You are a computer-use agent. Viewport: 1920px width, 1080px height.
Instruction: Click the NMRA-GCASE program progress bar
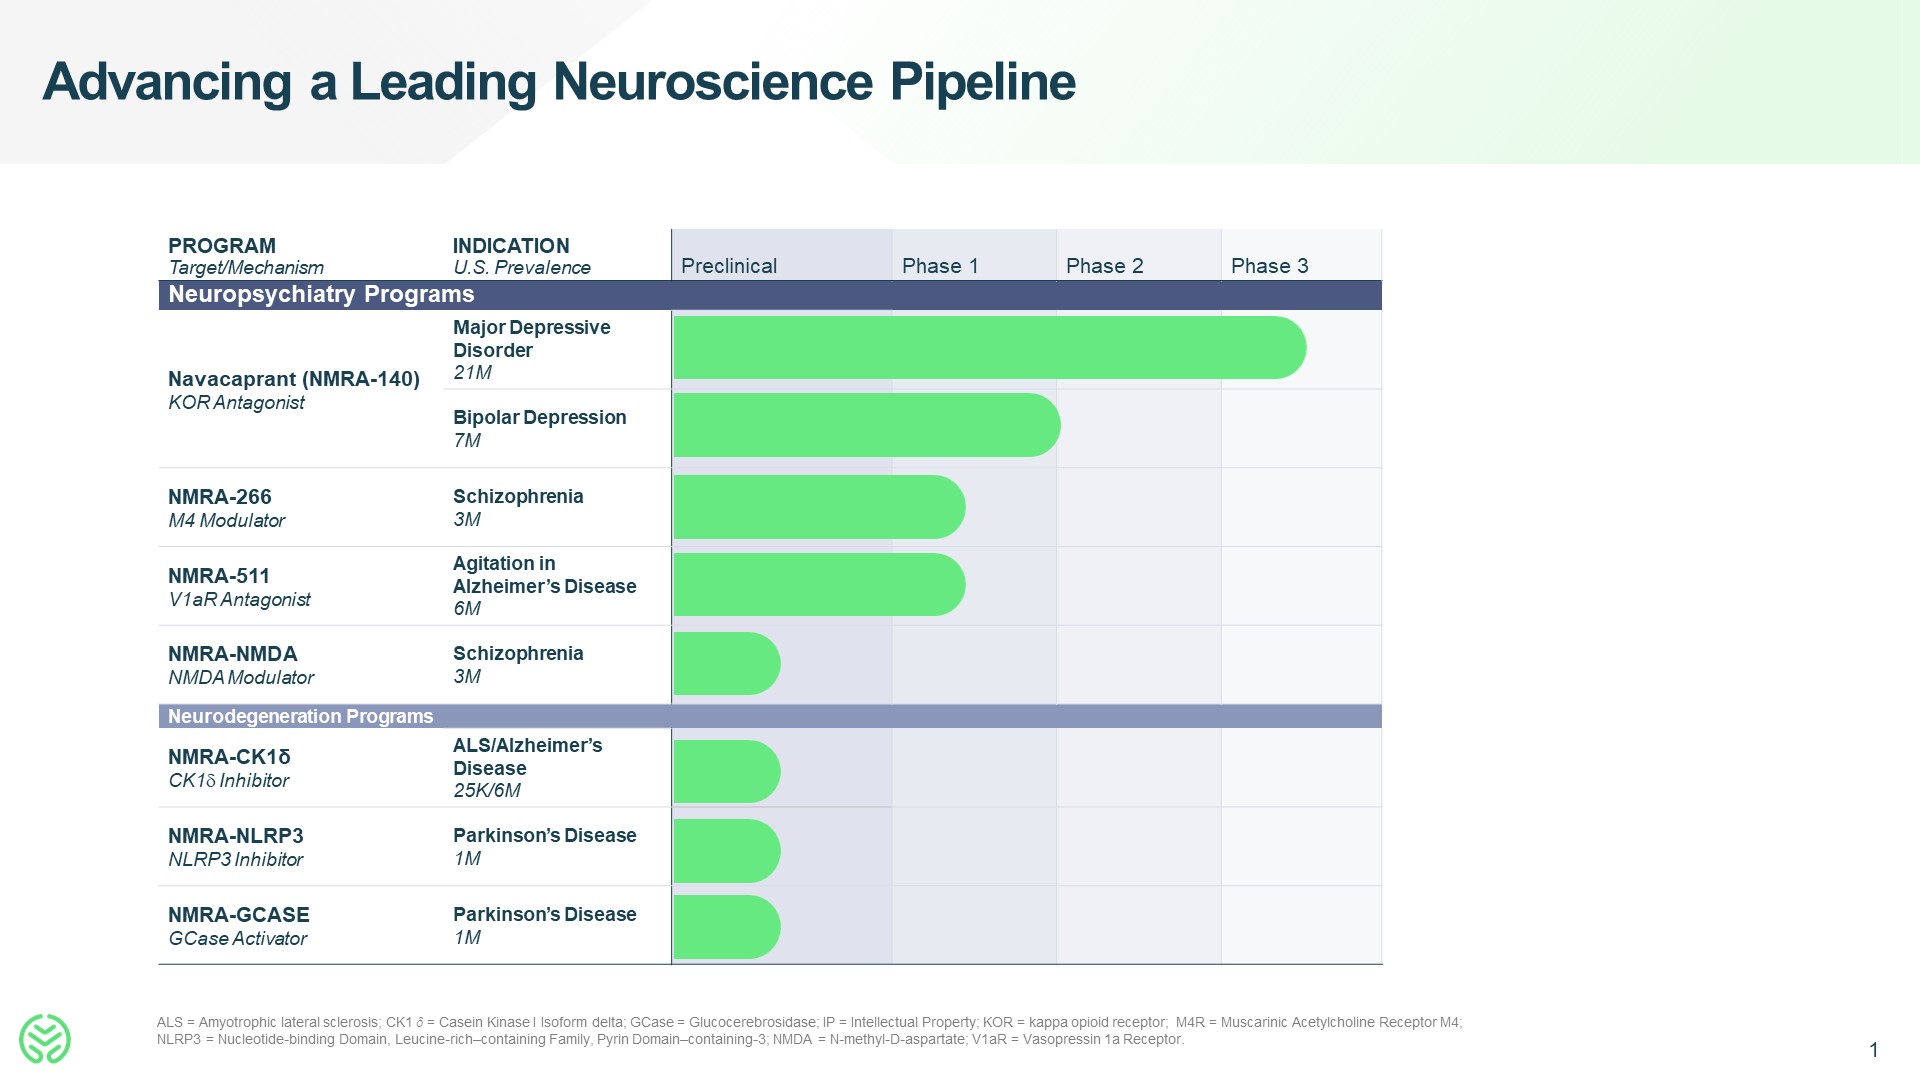(x=726, y=927)
